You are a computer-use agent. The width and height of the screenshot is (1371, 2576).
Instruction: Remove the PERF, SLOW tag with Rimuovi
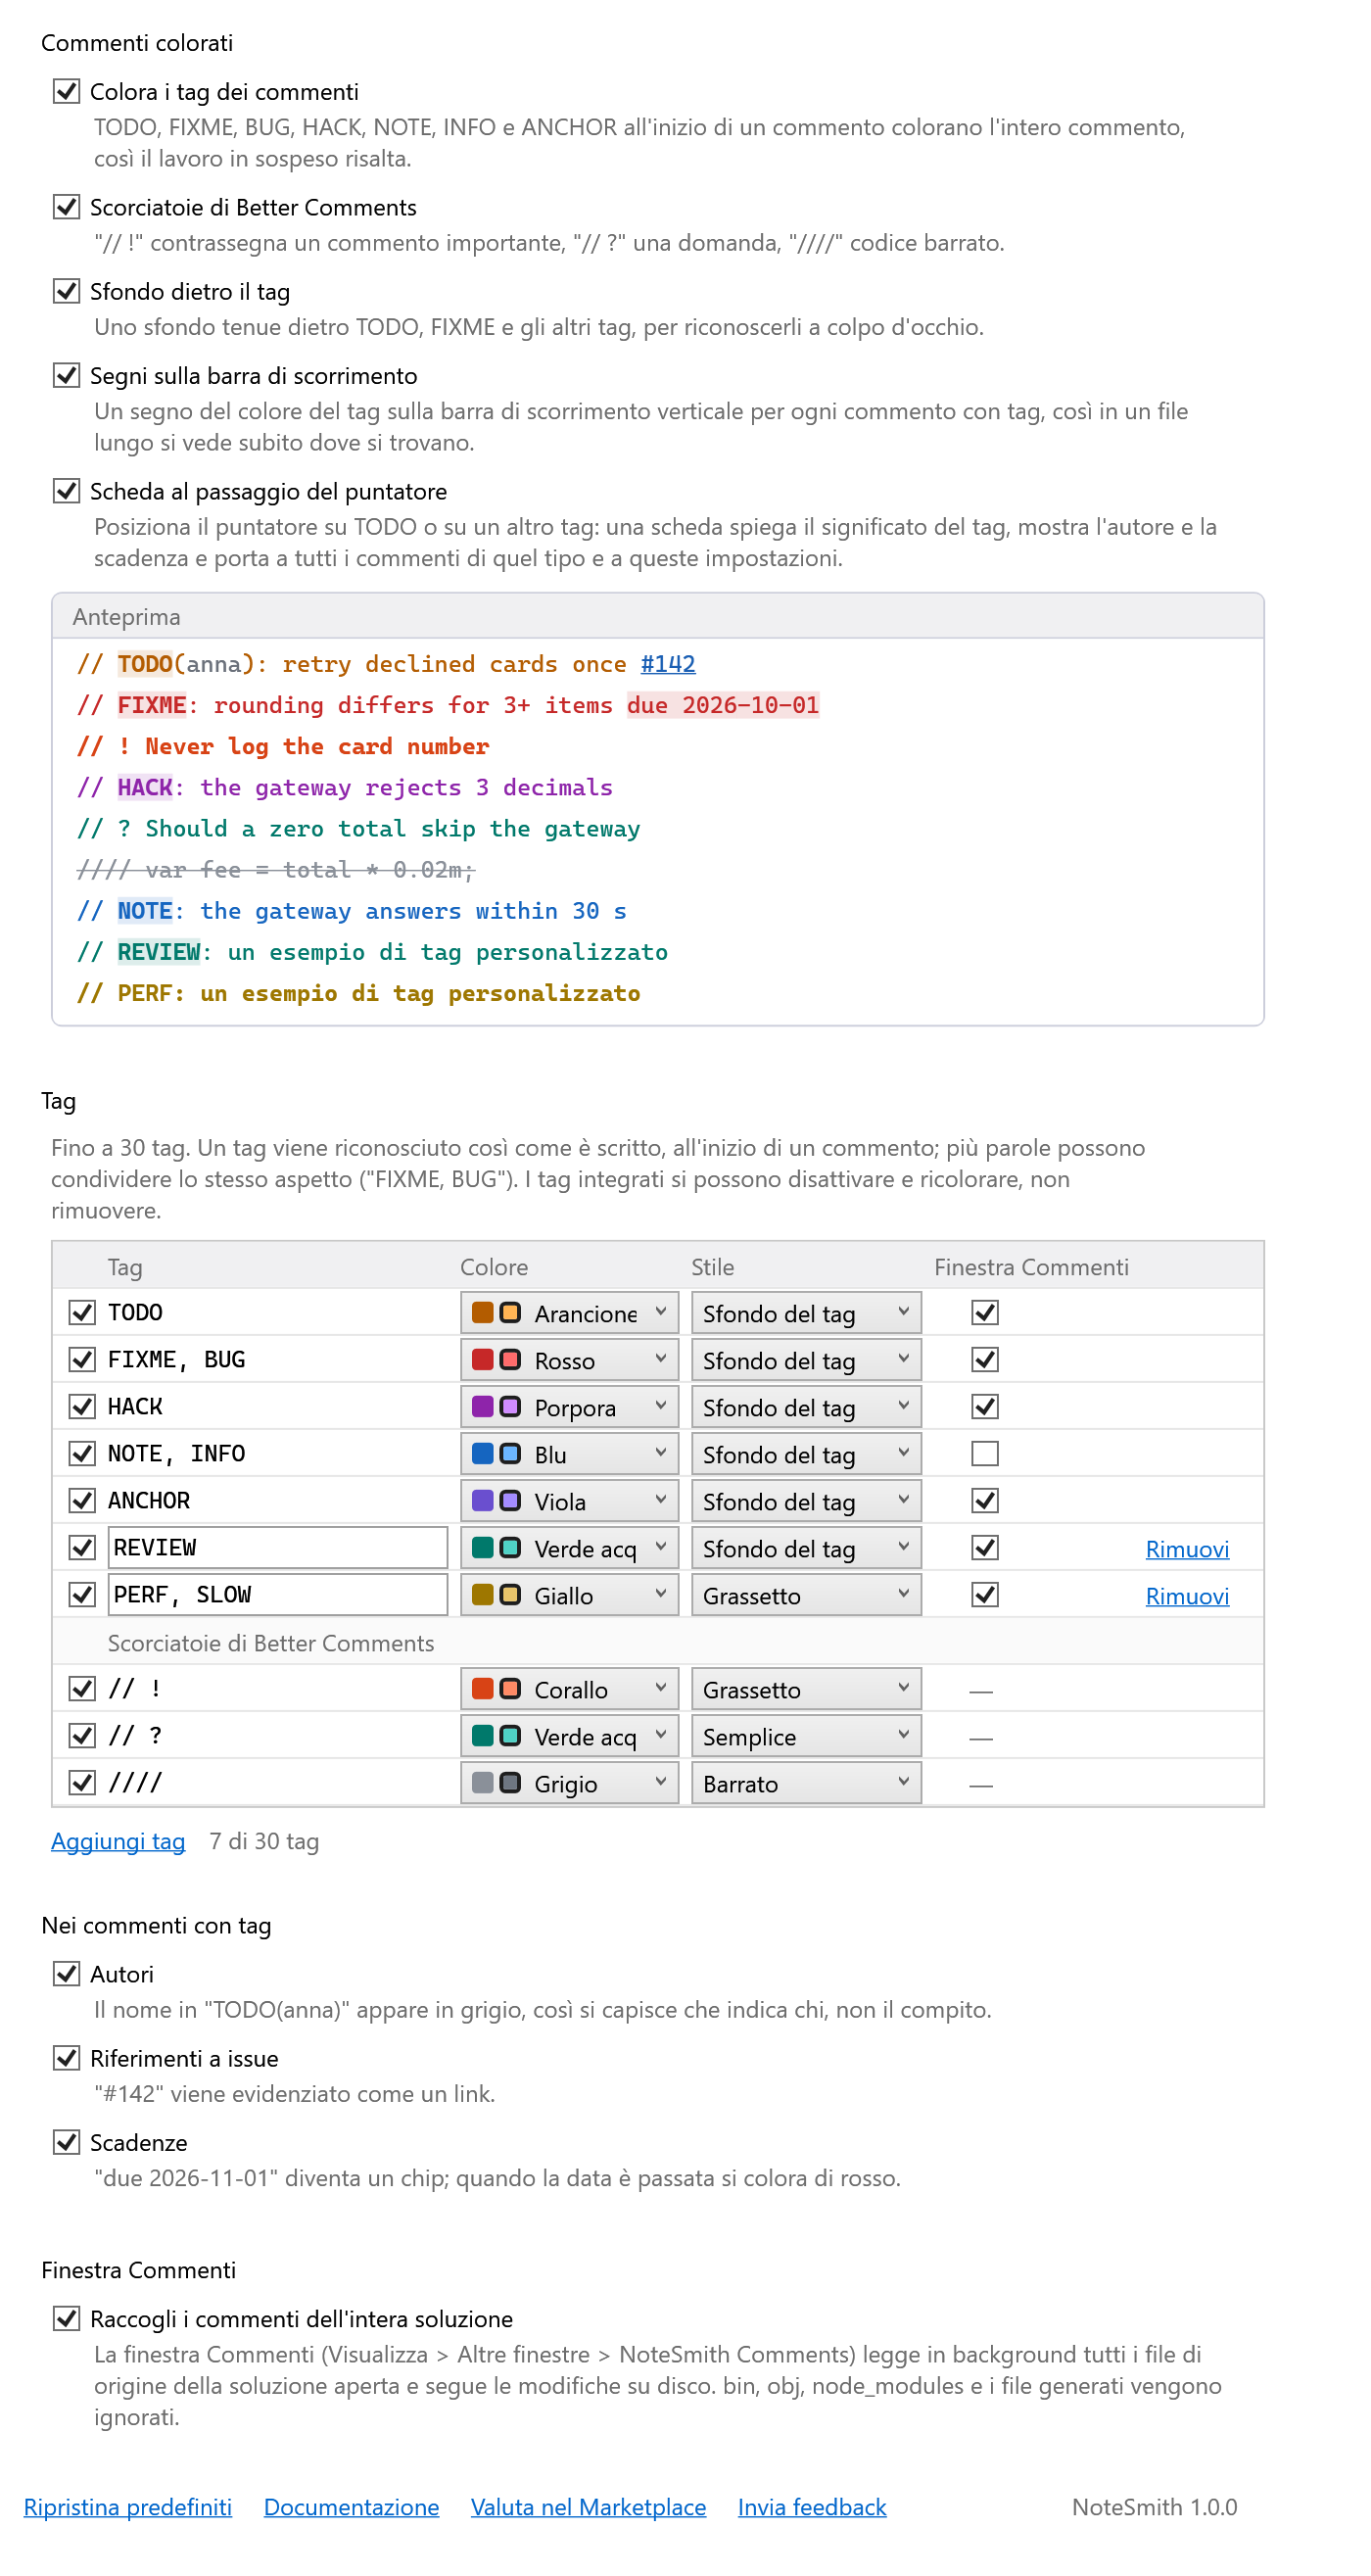(1187, 1595)
